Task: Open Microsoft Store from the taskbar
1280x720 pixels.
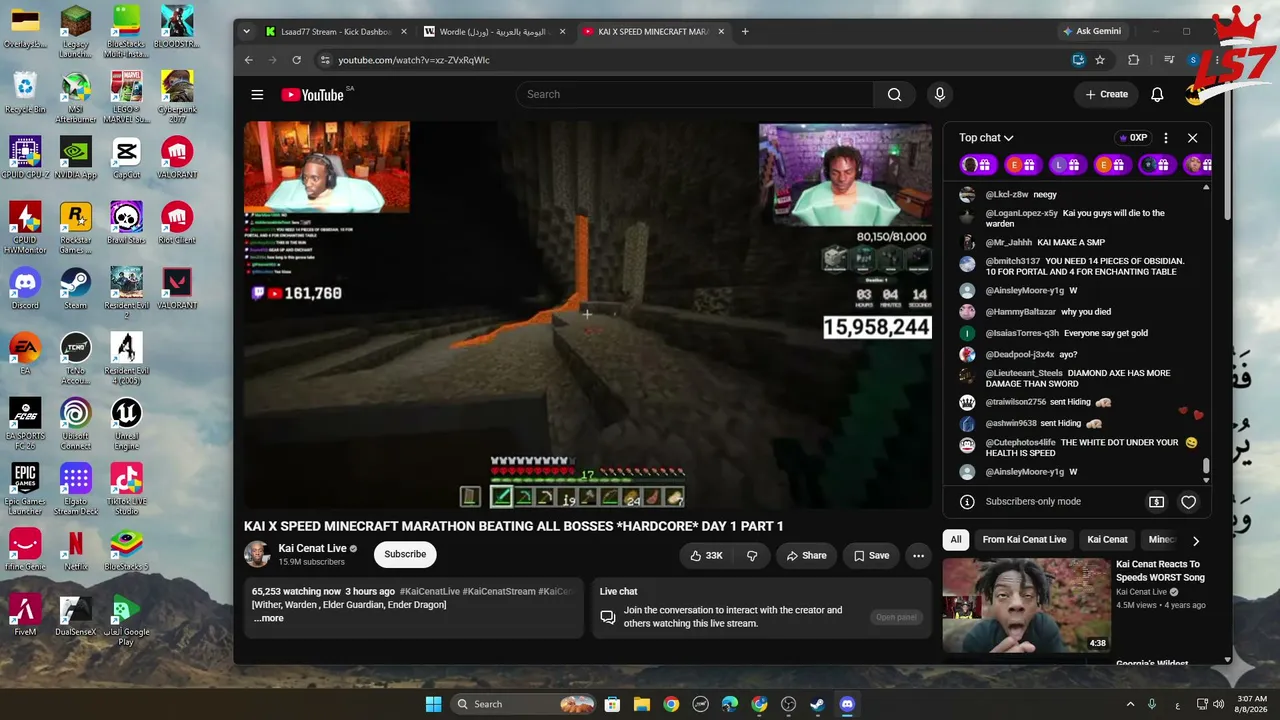Action: click(x=612, y=704)
